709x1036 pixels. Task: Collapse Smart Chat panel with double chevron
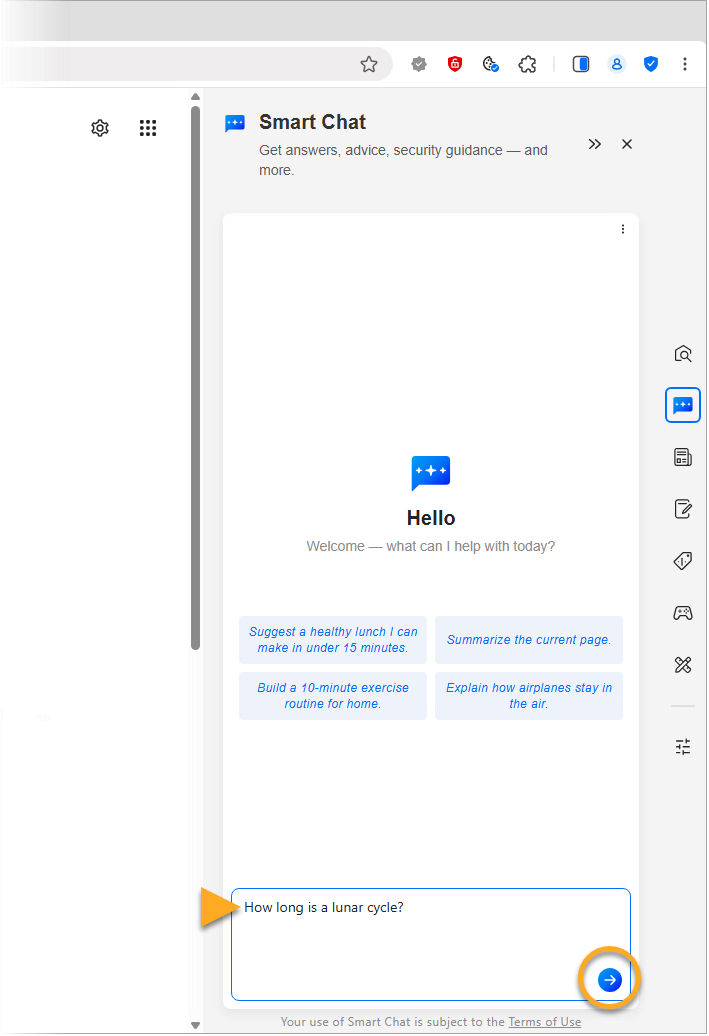click(595, 144)
